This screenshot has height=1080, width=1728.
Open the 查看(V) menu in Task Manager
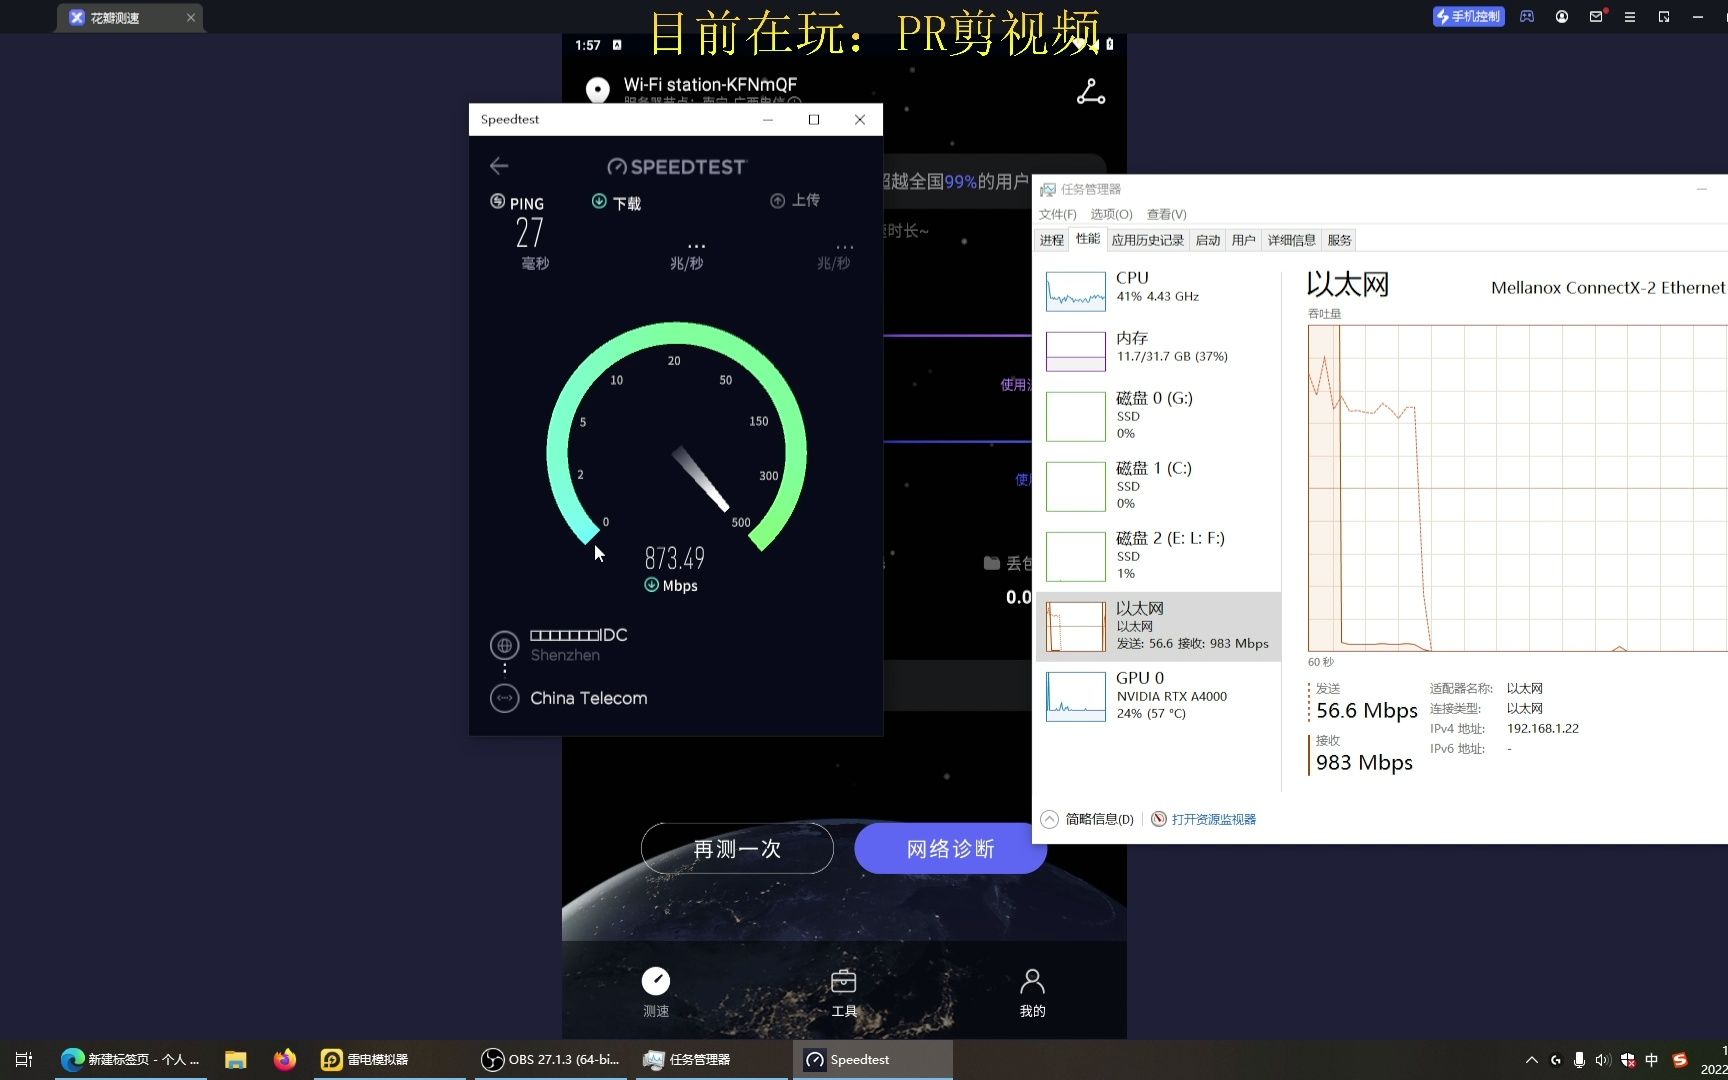click(1166, 214)
